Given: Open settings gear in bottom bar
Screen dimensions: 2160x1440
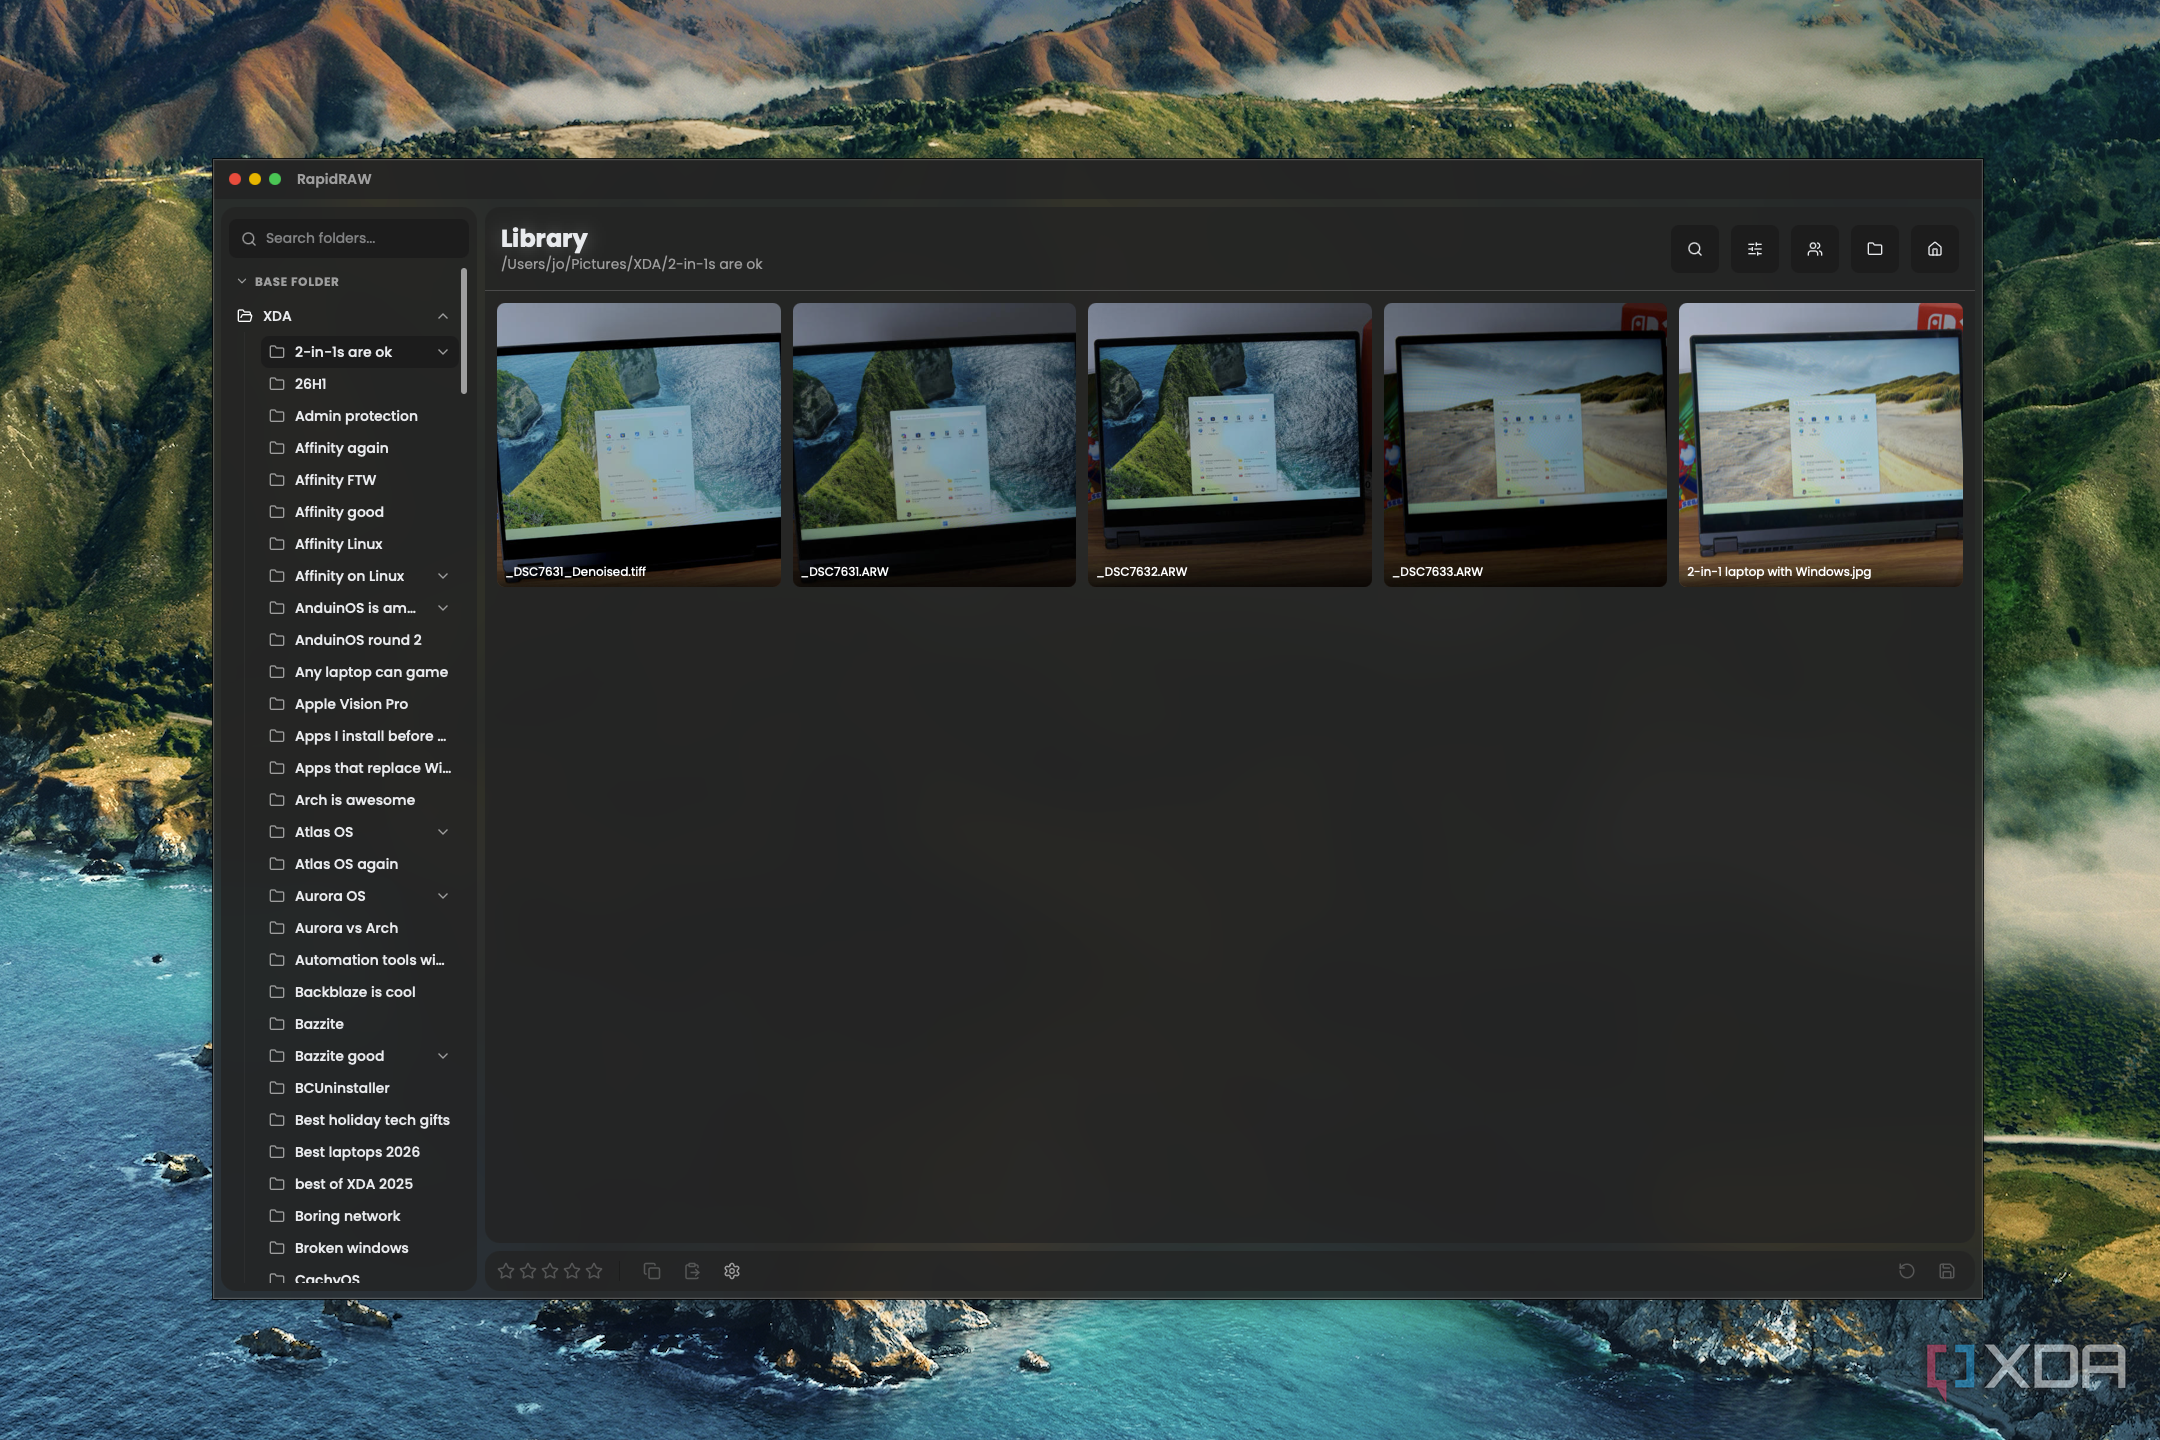Looking at the screenshot, I should (732, 1271).
